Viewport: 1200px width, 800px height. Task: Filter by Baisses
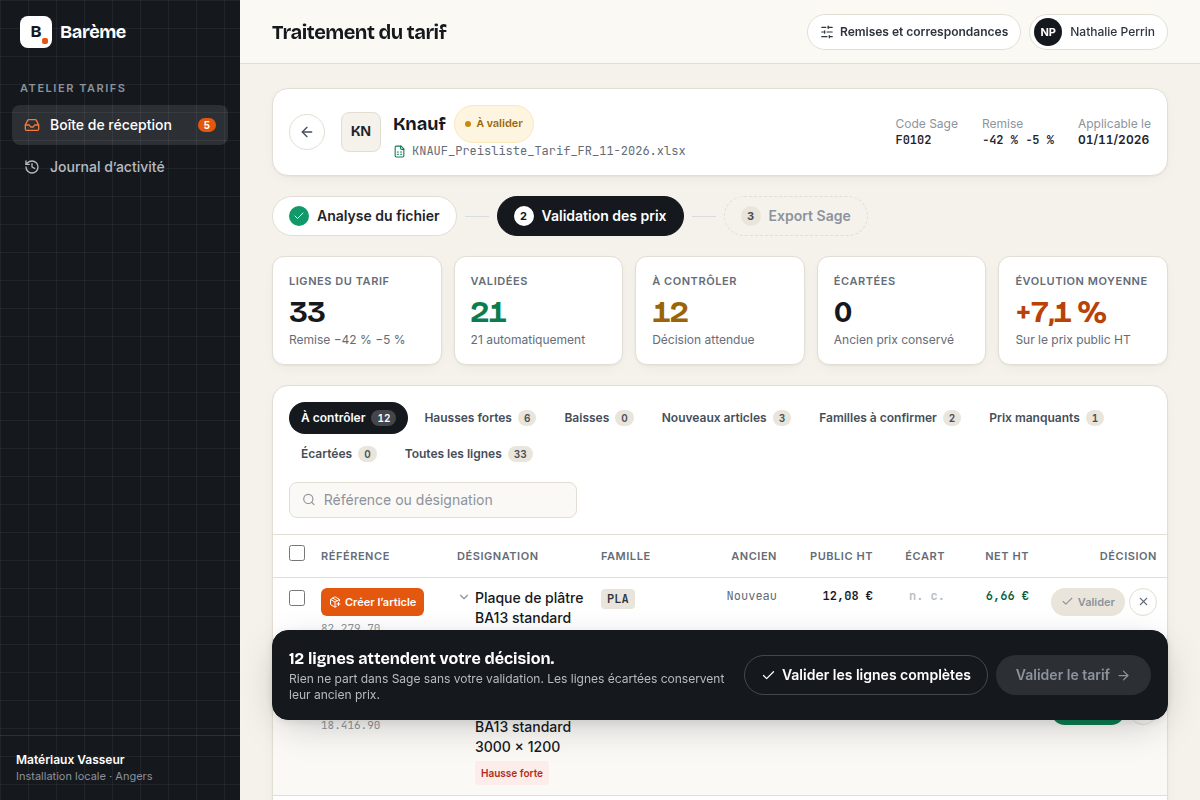(x=598, y=418)
